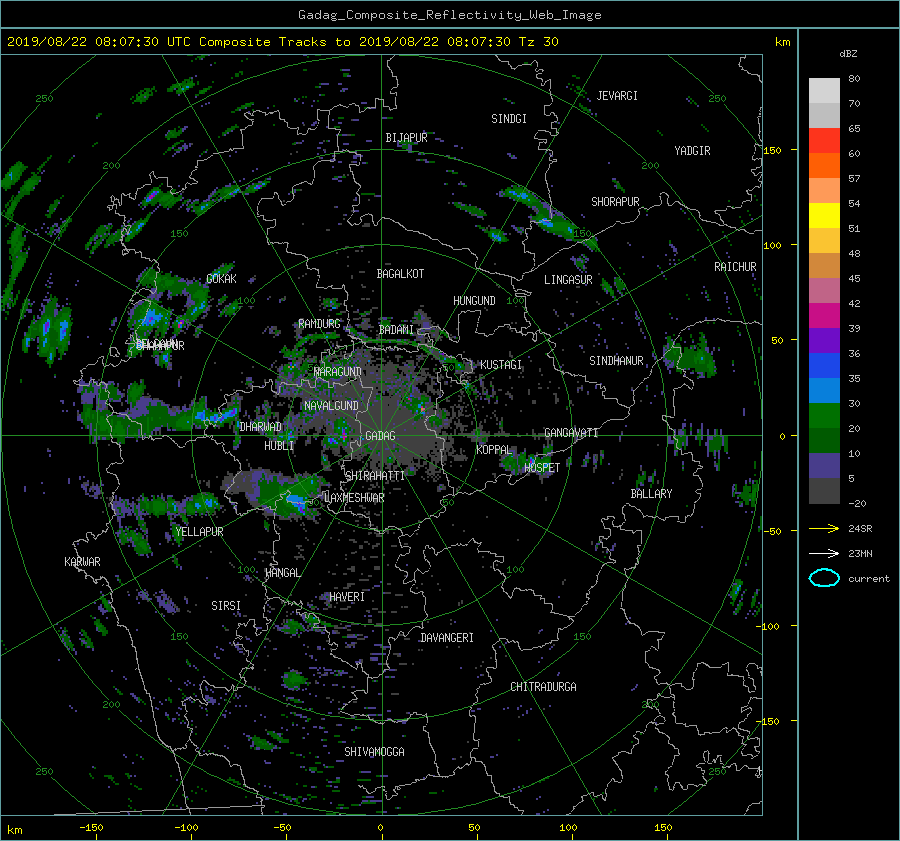The height and width of the screenshot is (841, 900).
Task: Click the DAVANGERI city label
Action: [x=447, y=638]
